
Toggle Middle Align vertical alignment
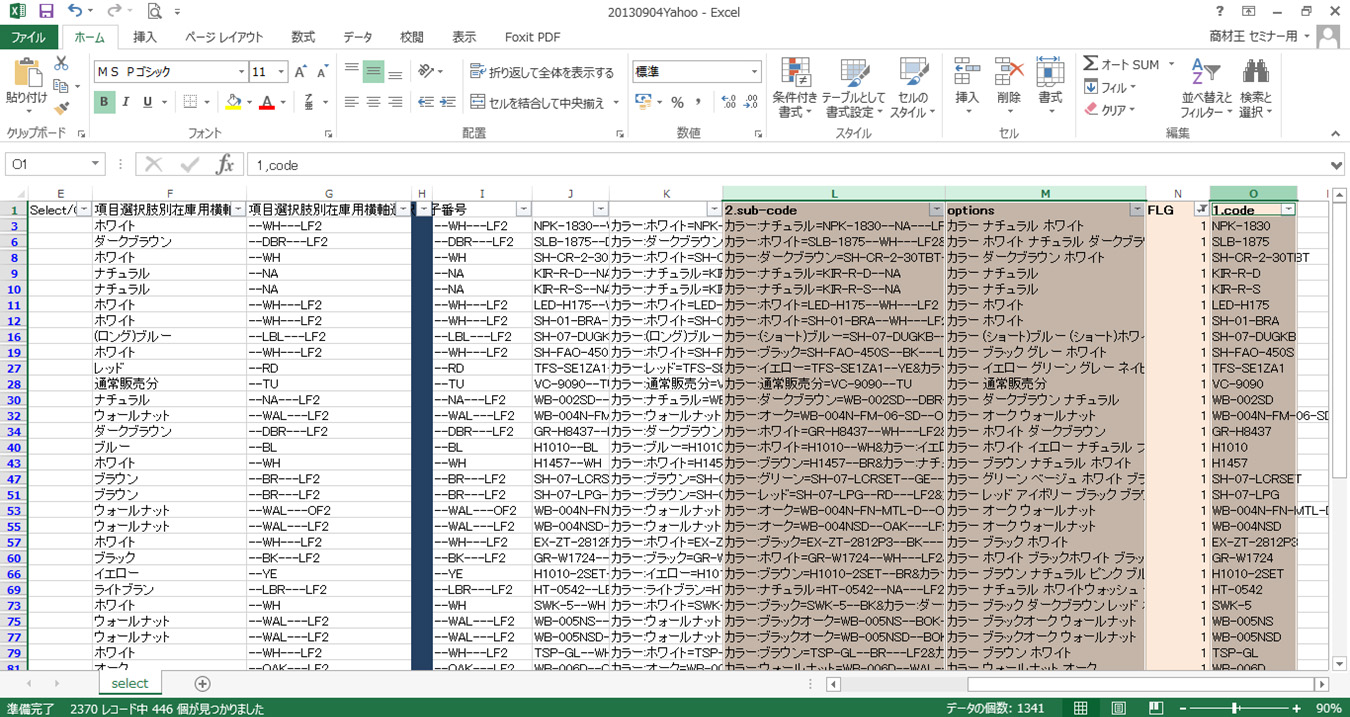pos(373,72)
